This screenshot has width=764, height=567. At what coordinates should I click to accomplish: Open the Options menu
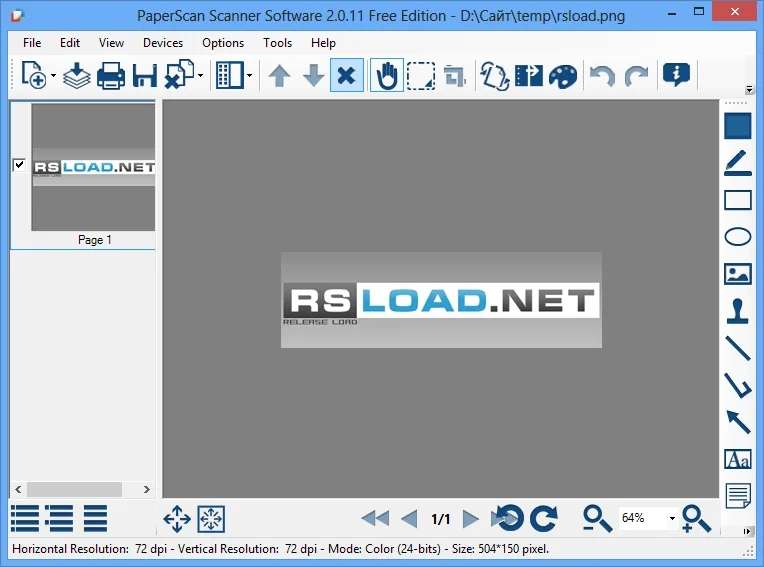click(223, 43)
